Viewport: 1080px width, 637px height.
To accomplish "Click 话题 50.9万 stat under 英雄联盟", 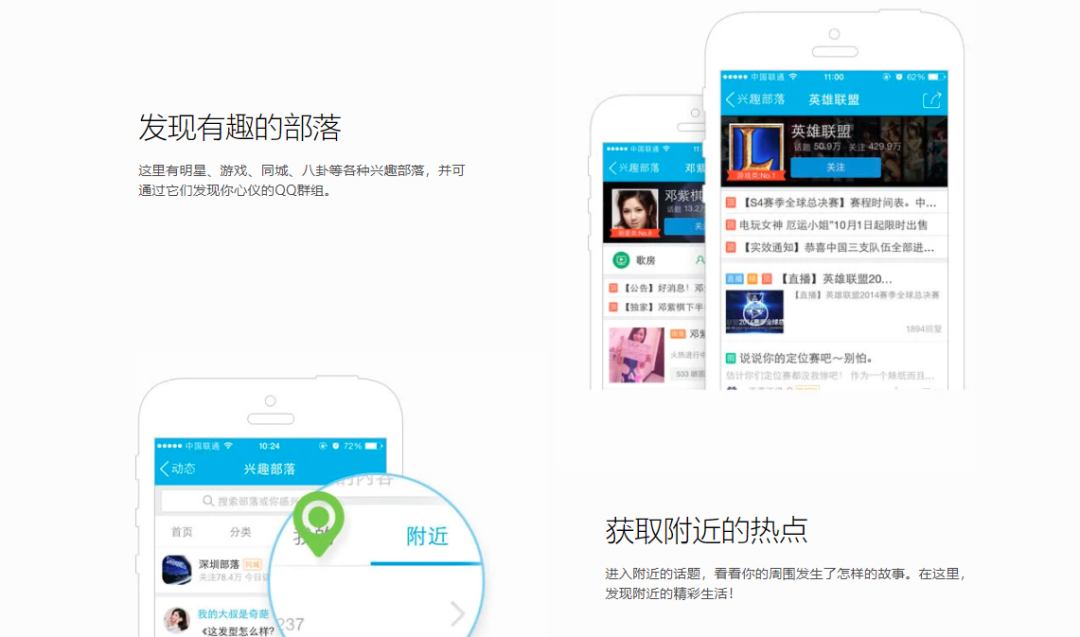I will pos(817,147).
